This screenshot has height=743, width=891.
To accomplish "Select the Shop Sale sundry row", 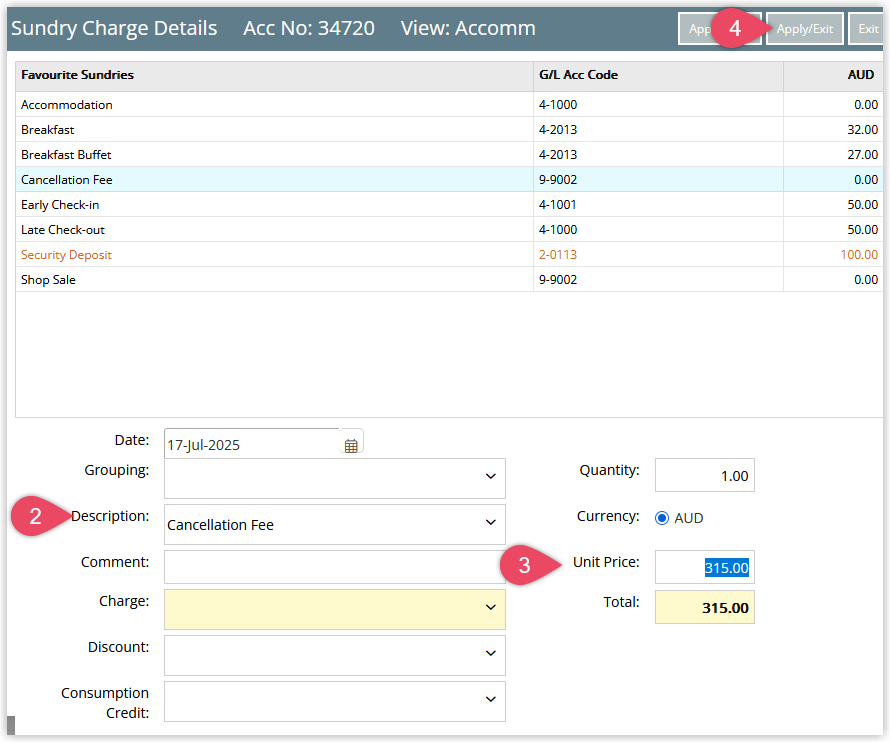I will [x=449, y=279].
